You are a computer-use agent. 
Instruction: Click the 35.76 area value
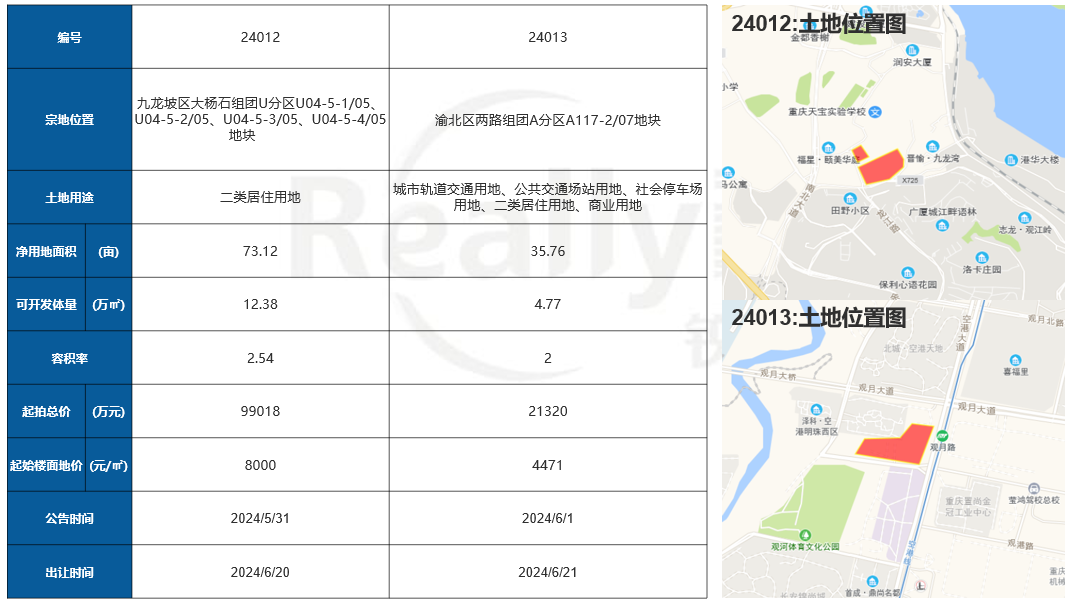pos(548,251)
